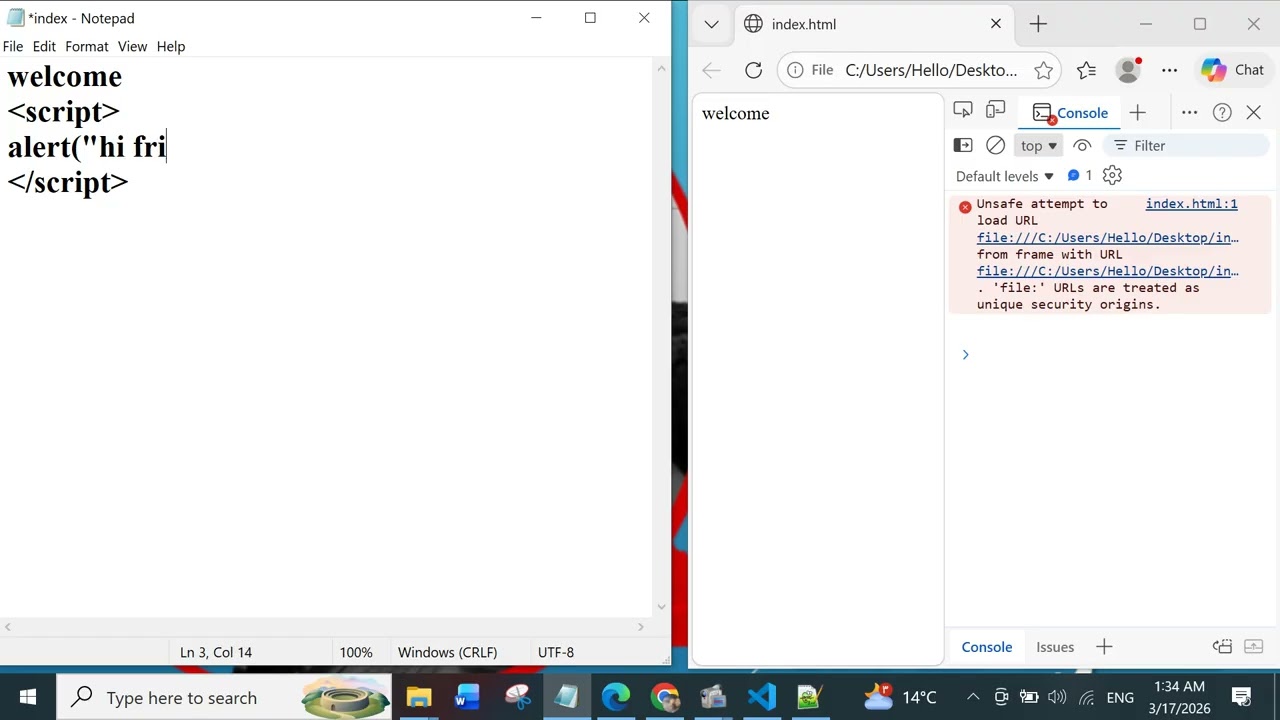
Task: Show hidden system tray icons
Action: pyautogui.click(x=972, y=697)
